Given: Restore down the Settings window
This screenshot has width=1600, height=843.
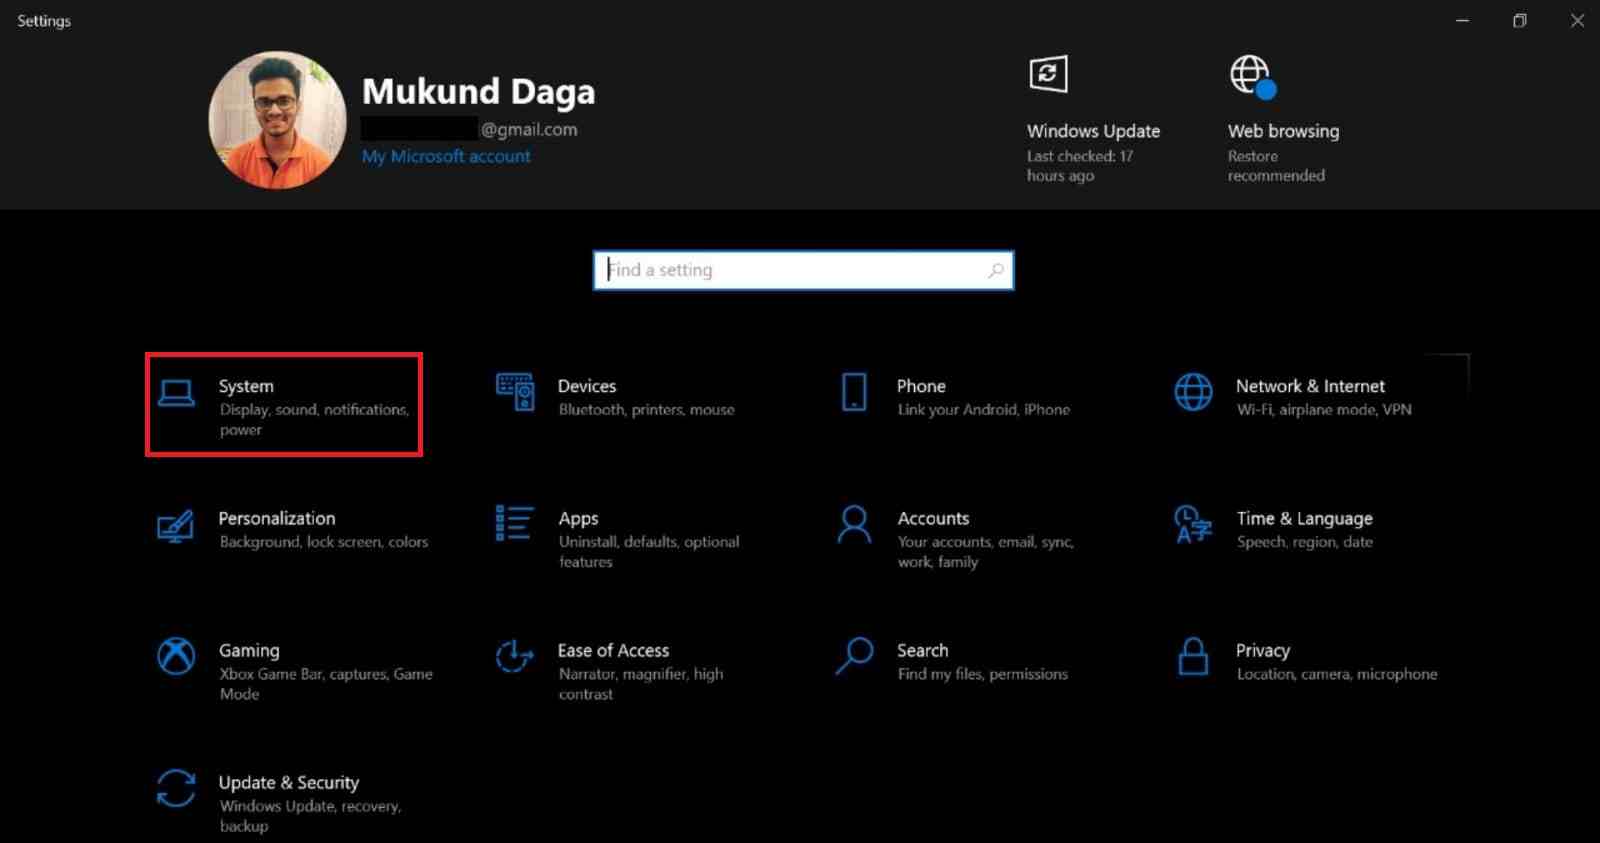Looking at the screenshot, I should coord(1520,21).
